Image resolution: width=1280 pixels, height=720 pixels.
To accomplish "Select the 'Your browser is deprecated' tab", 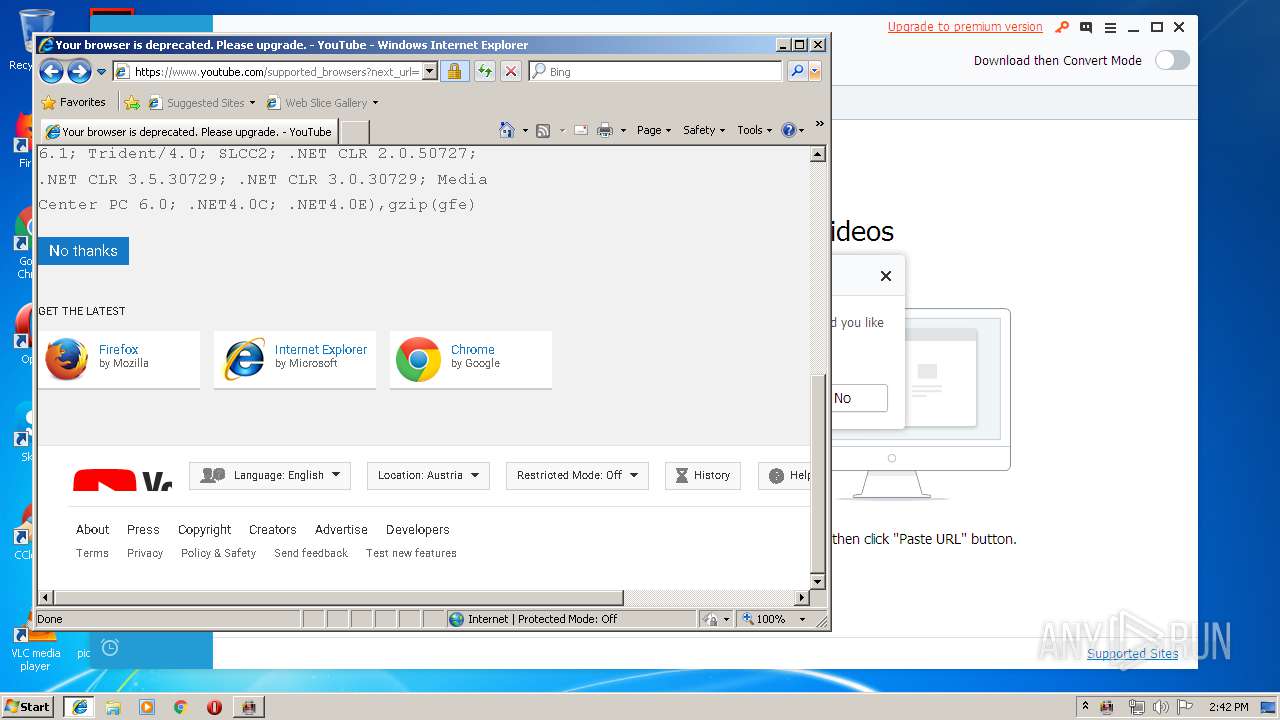I will (188, 131).
